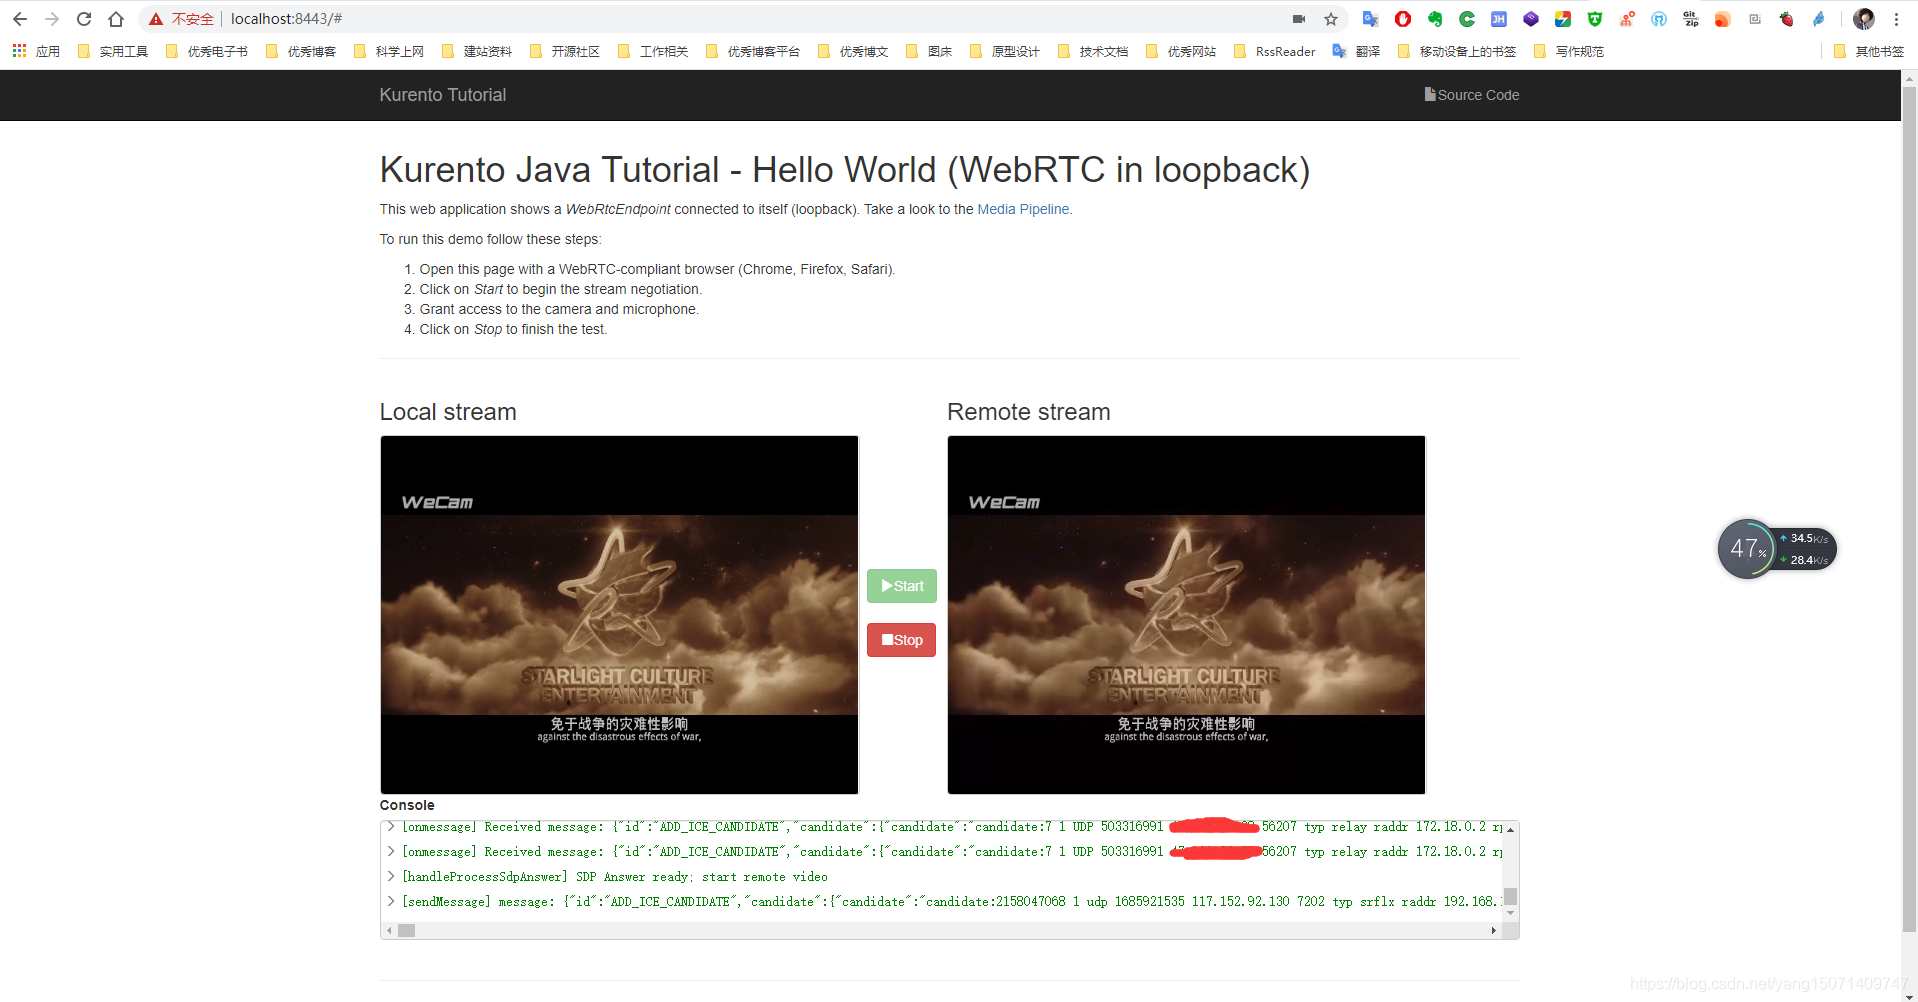Open the Chrome profile avatar
Image resolution: width=1918 pixels, height=1002 pixels.
(x=1864, y=19)
